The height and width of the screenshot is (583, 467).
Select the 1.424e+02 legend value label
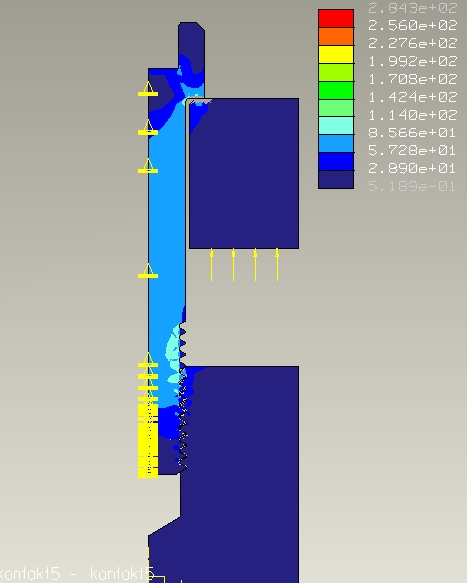tap(412, 97)
